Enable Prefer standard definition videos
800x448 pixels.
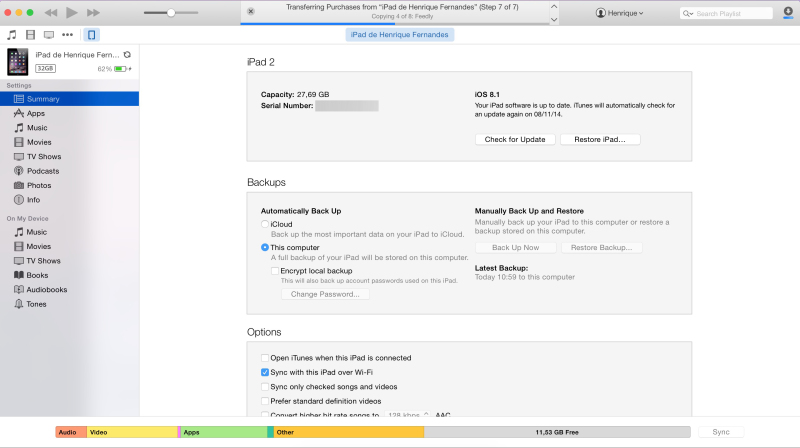point(265,401)
